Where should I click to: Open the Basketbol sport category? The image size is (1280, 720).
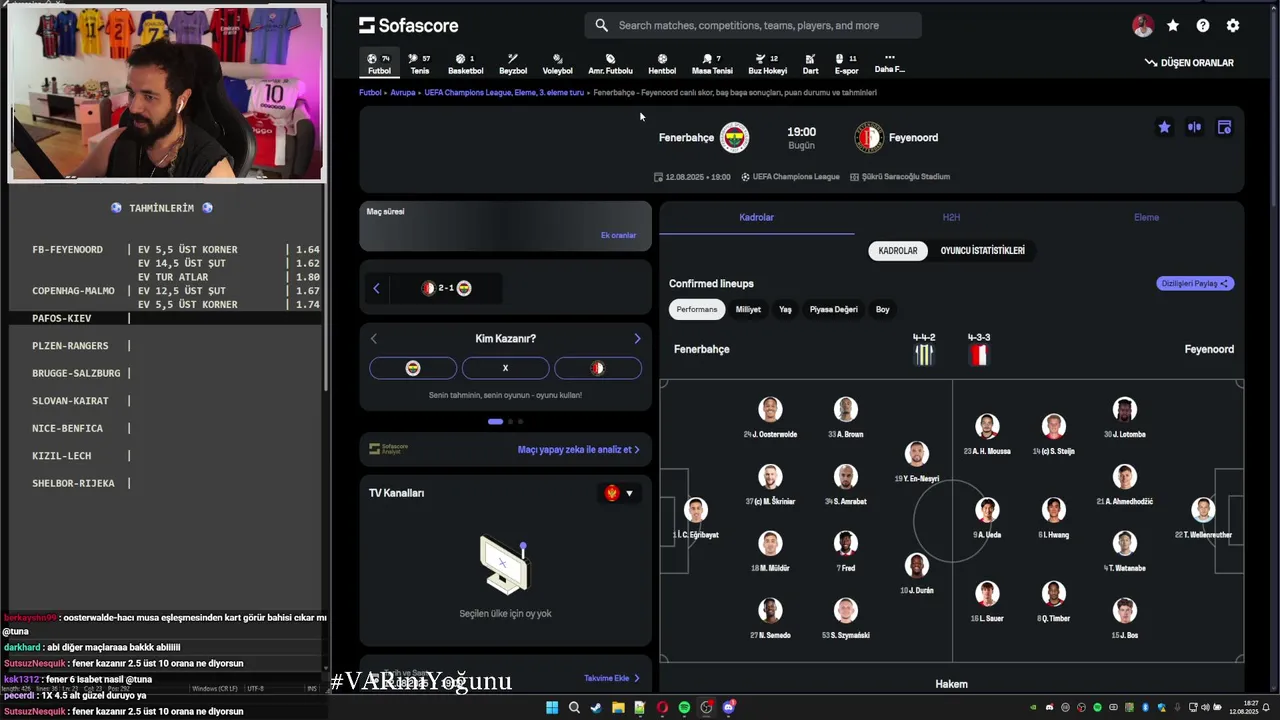(465, 64)
